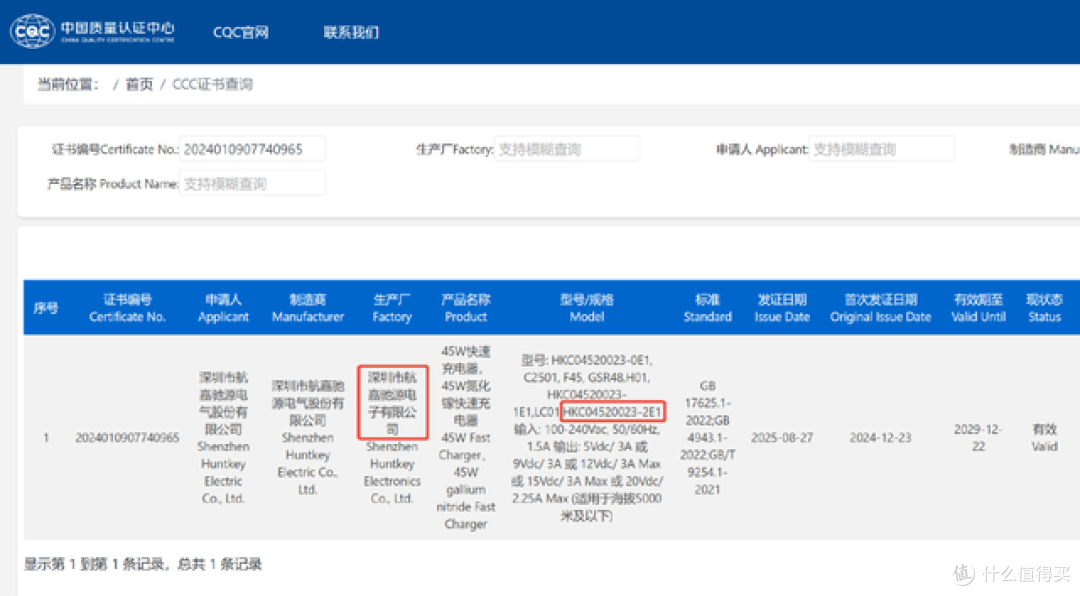
Task: Click the 现状态 Status column header
Action: (x=1044, y=308)
